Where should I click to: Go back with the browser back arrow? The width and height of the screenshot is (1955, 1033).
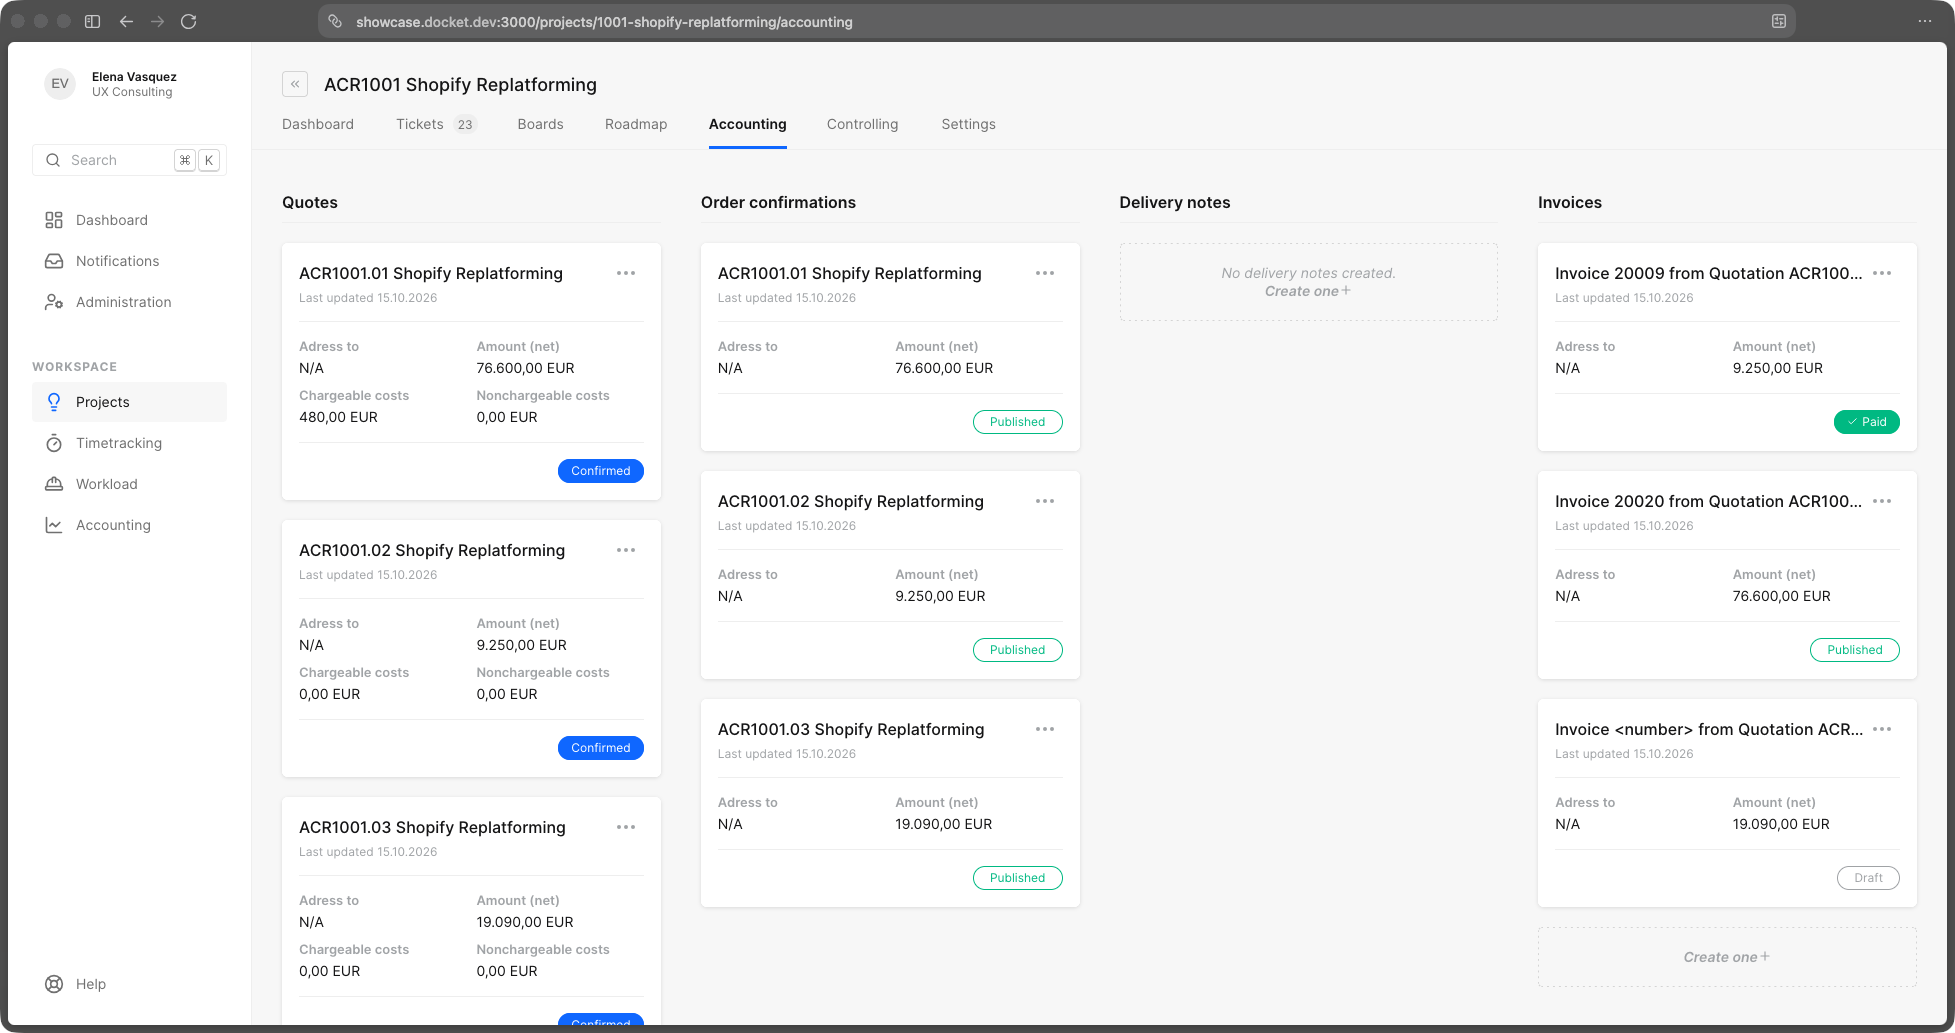pos(126,21)
